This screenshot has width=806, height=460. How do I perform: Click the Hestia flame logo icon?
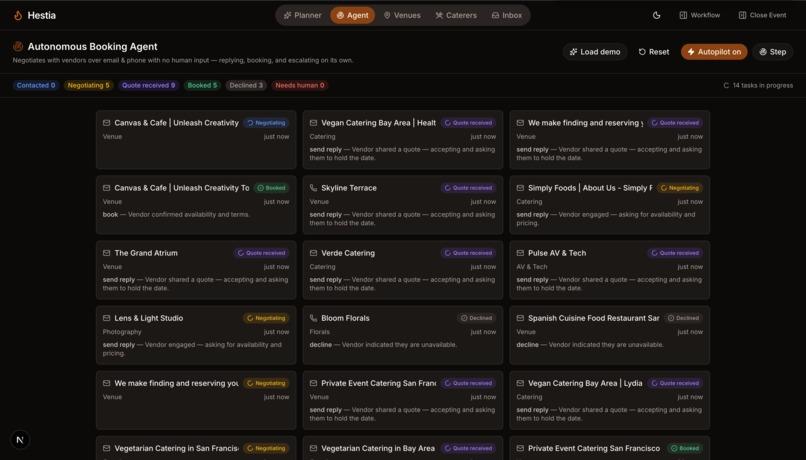coord(18,15)
